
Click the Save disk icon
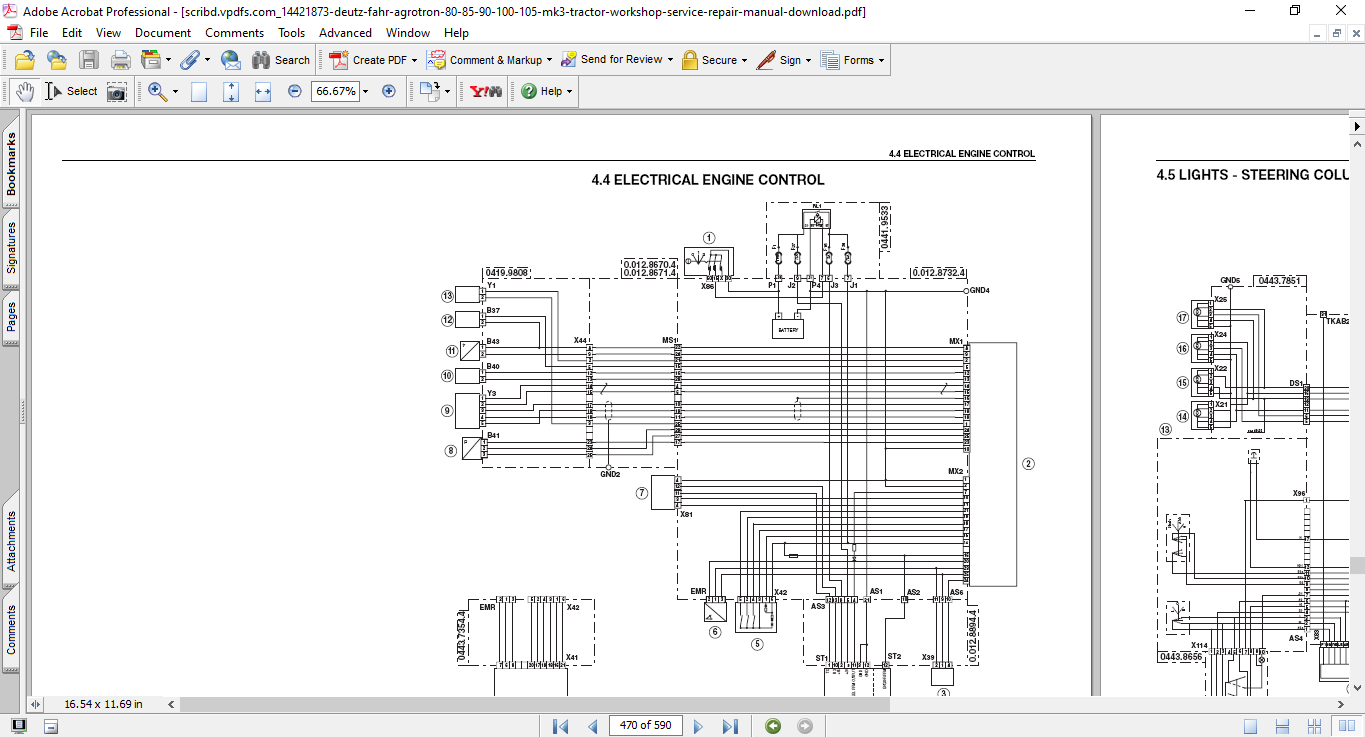tap(89, 60)
